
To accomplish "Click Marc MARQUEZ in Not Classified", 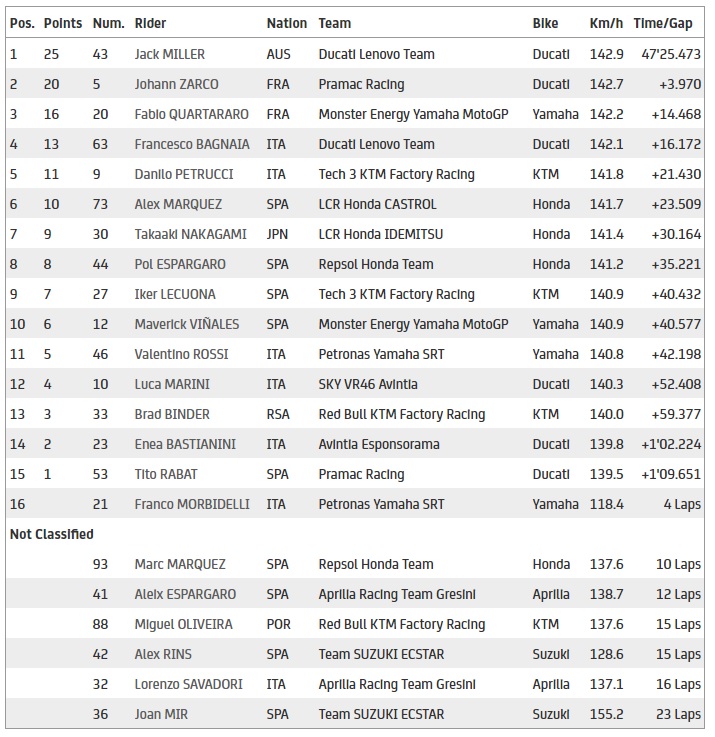I will 180,564.
